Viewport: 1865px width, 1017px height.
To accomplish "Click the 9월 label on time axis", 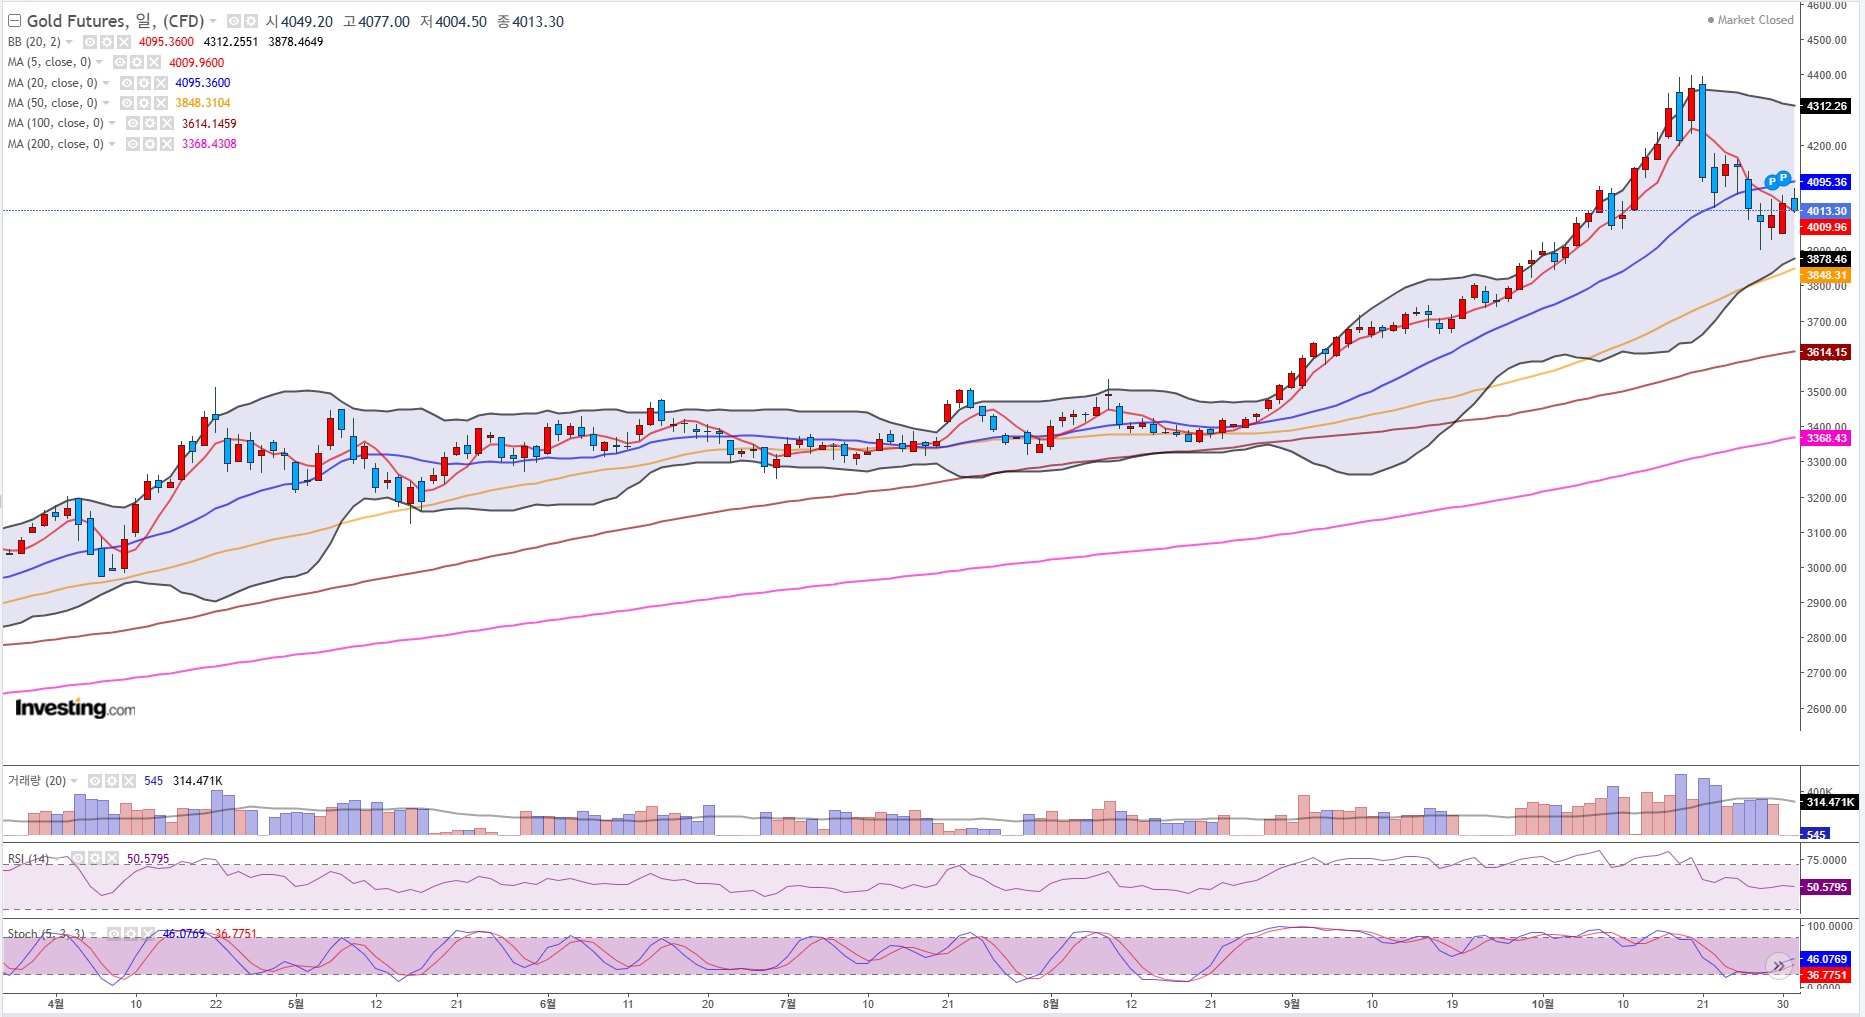I will pos(1292,1003).
